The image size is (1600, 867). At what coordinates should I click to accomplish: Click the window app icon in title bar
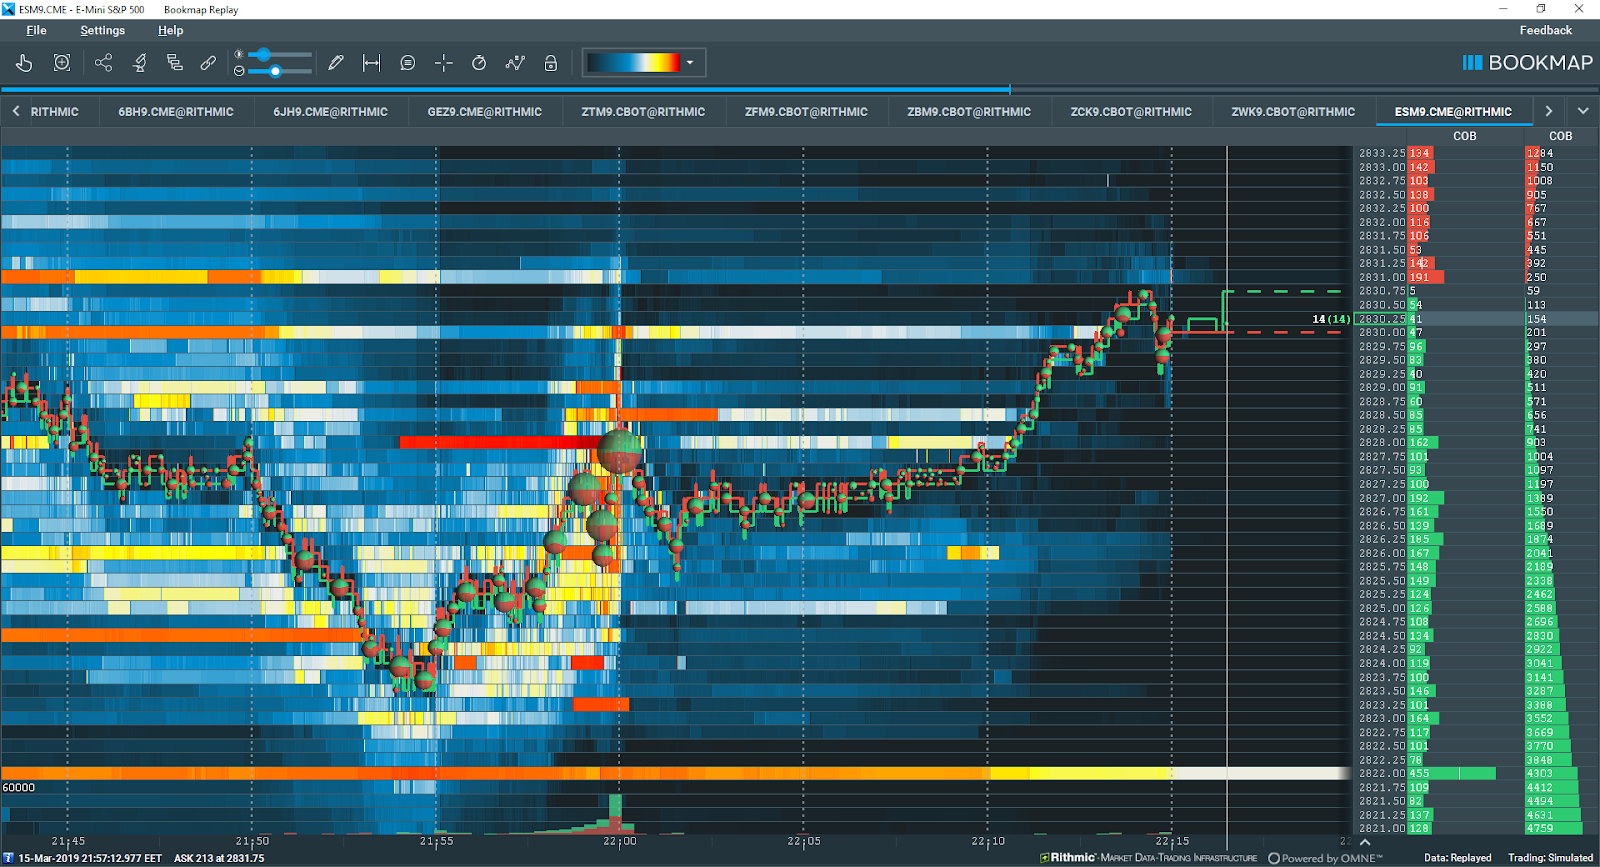tap(9, 9)
